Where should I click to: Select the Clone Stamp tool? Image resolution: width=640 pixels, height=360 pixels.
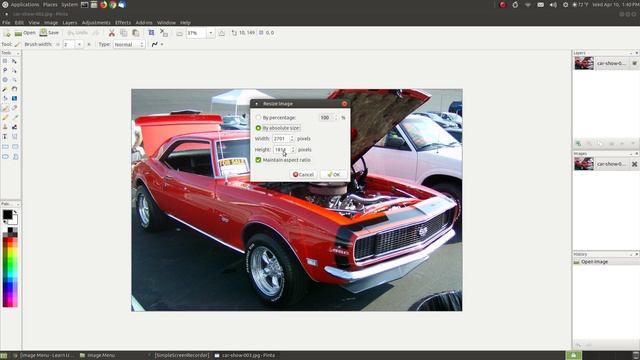[5, 127]
